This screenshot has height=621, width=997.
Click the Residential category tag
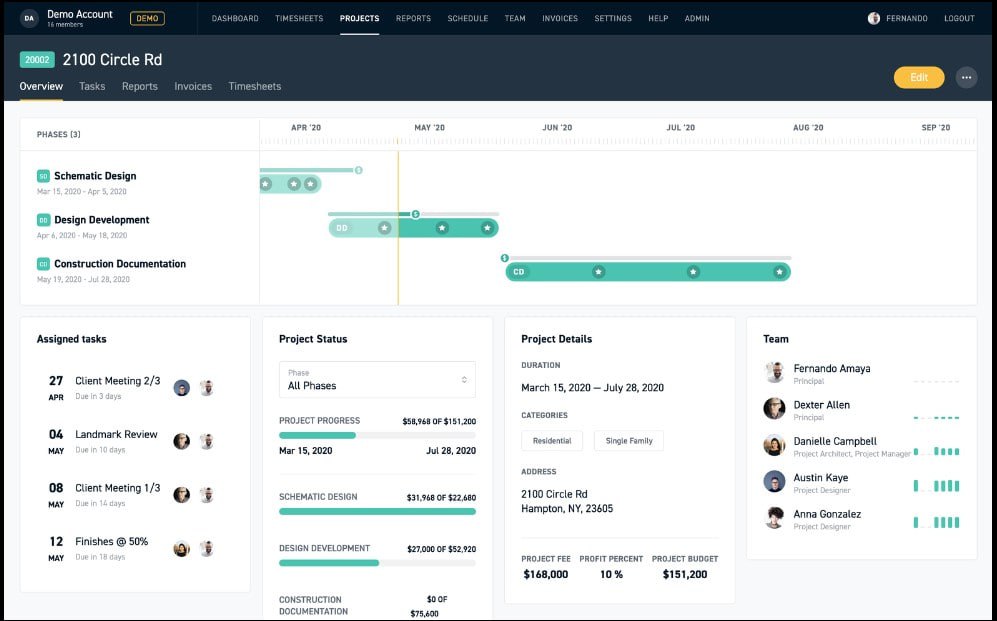pos(552,440)
